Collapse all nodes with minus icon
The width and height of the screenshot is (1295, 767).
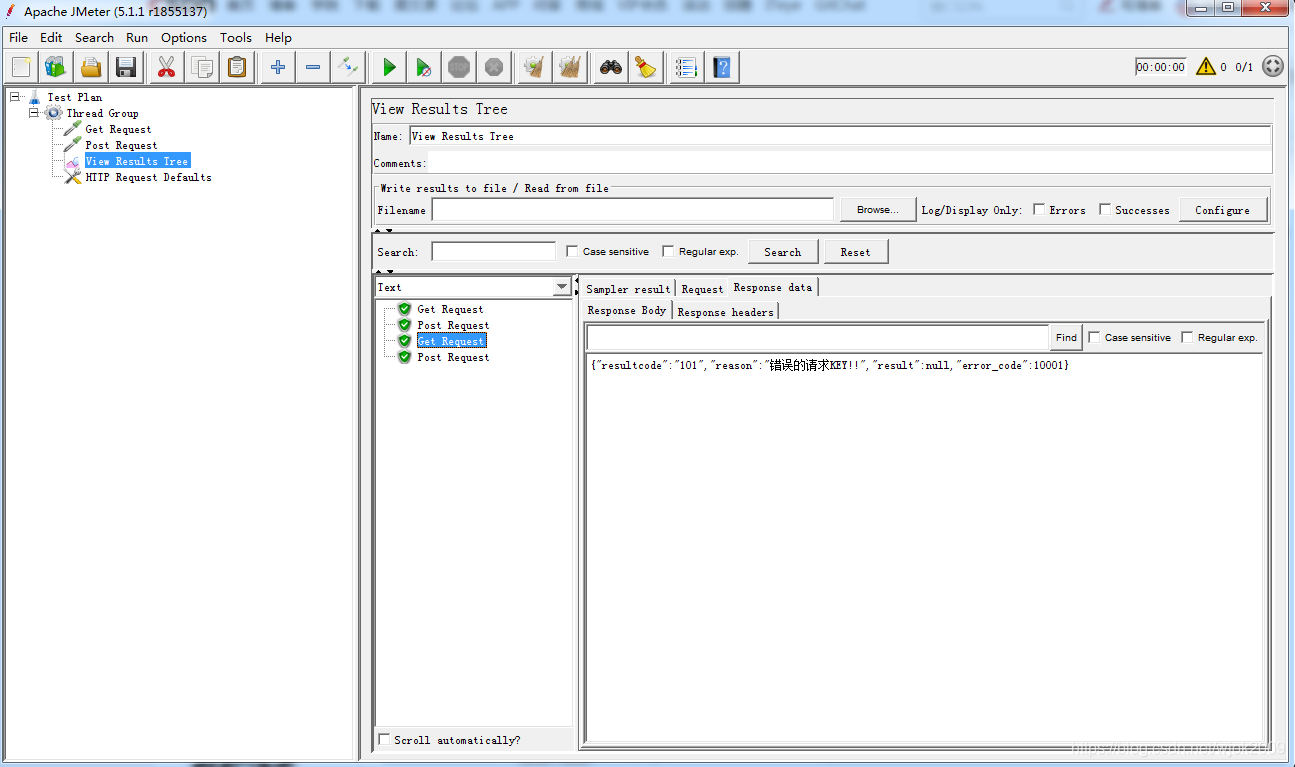[x=313, y=67]
